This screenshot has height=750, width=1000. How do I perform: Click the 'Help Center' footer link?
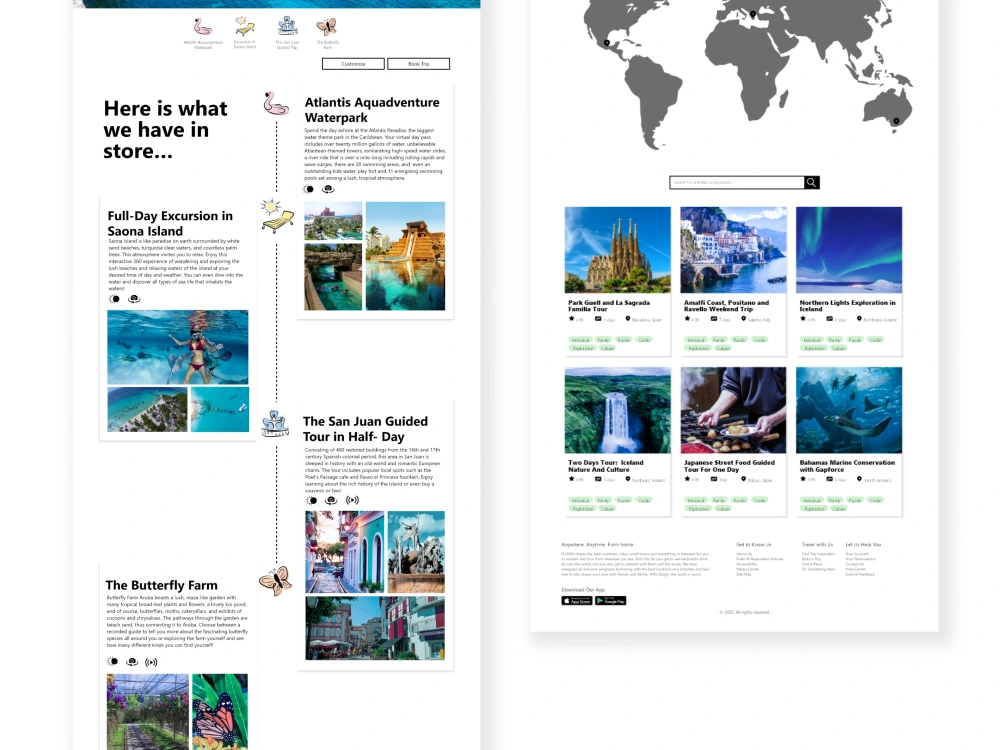coord(855,569)
